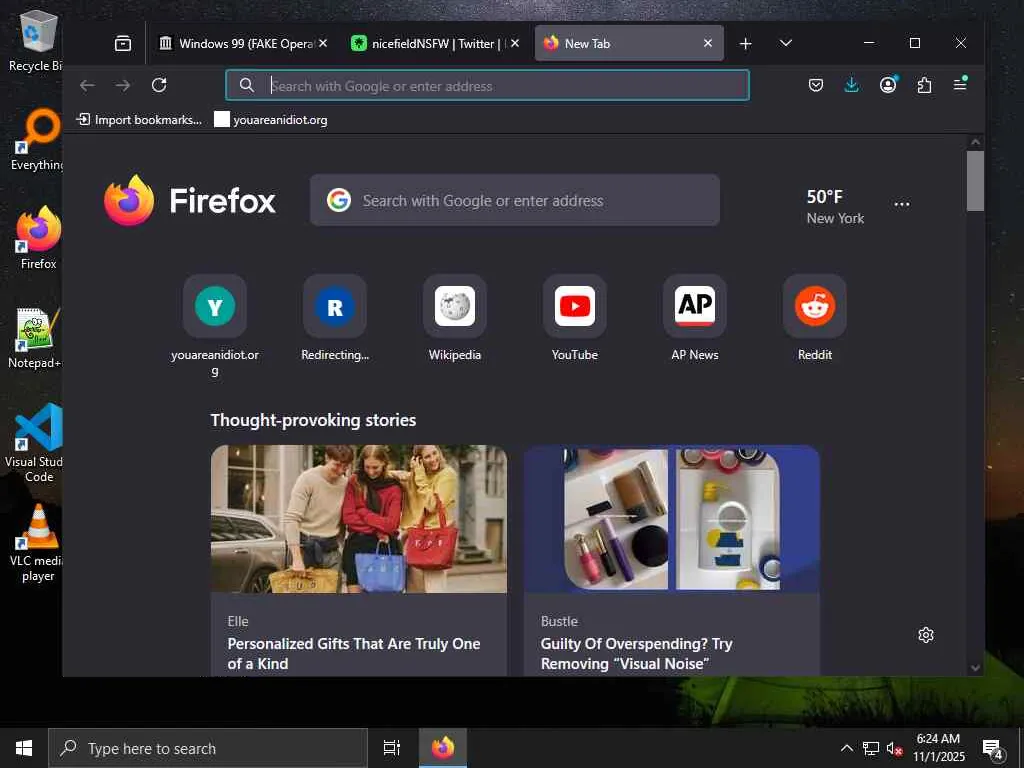Open the Firefox account icon

click(x=888, y=85)
